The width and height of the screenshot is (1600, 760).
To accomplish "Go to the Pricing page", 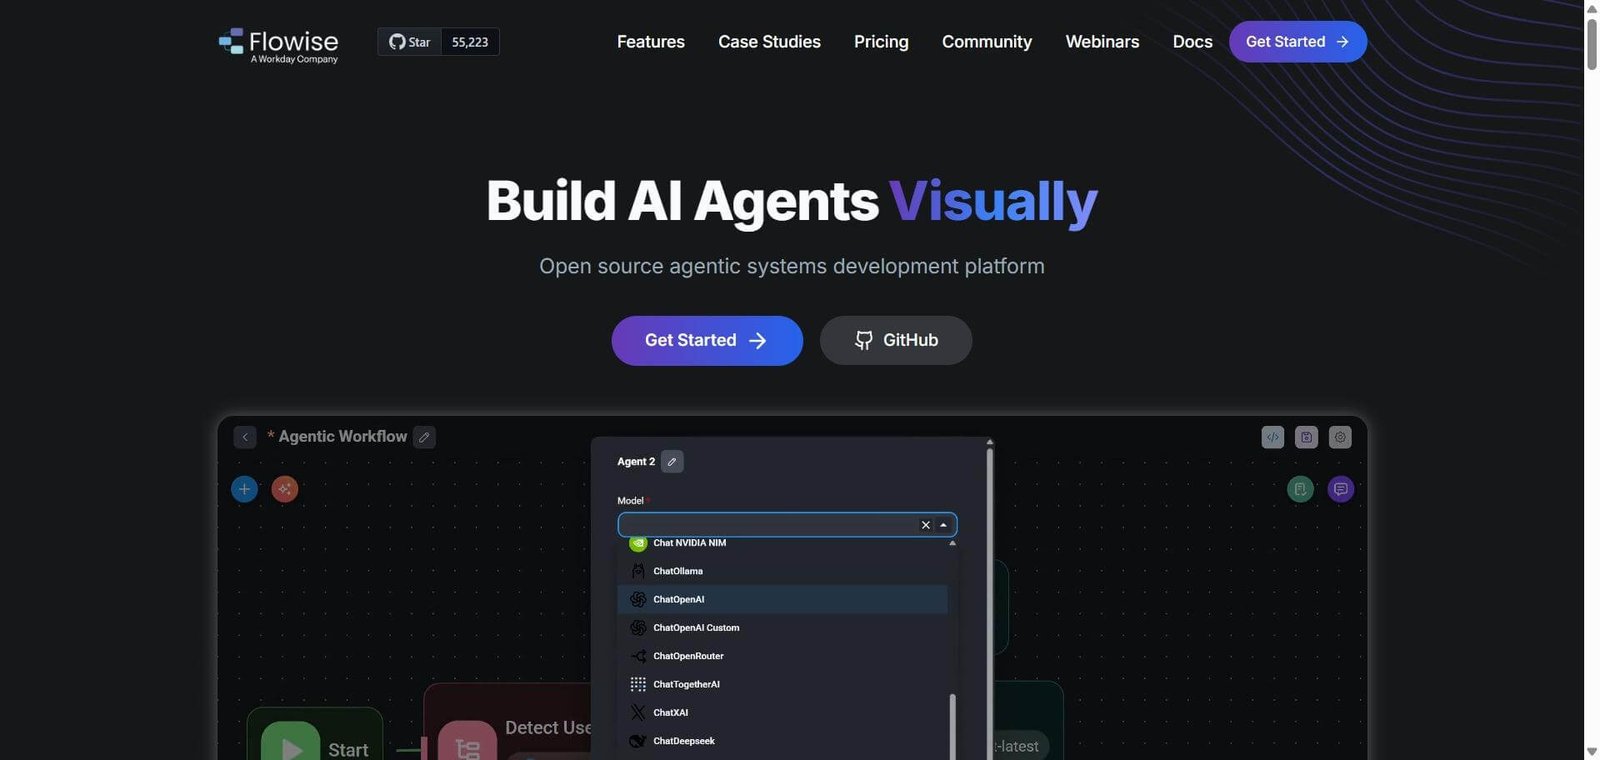I will (881, 42).
